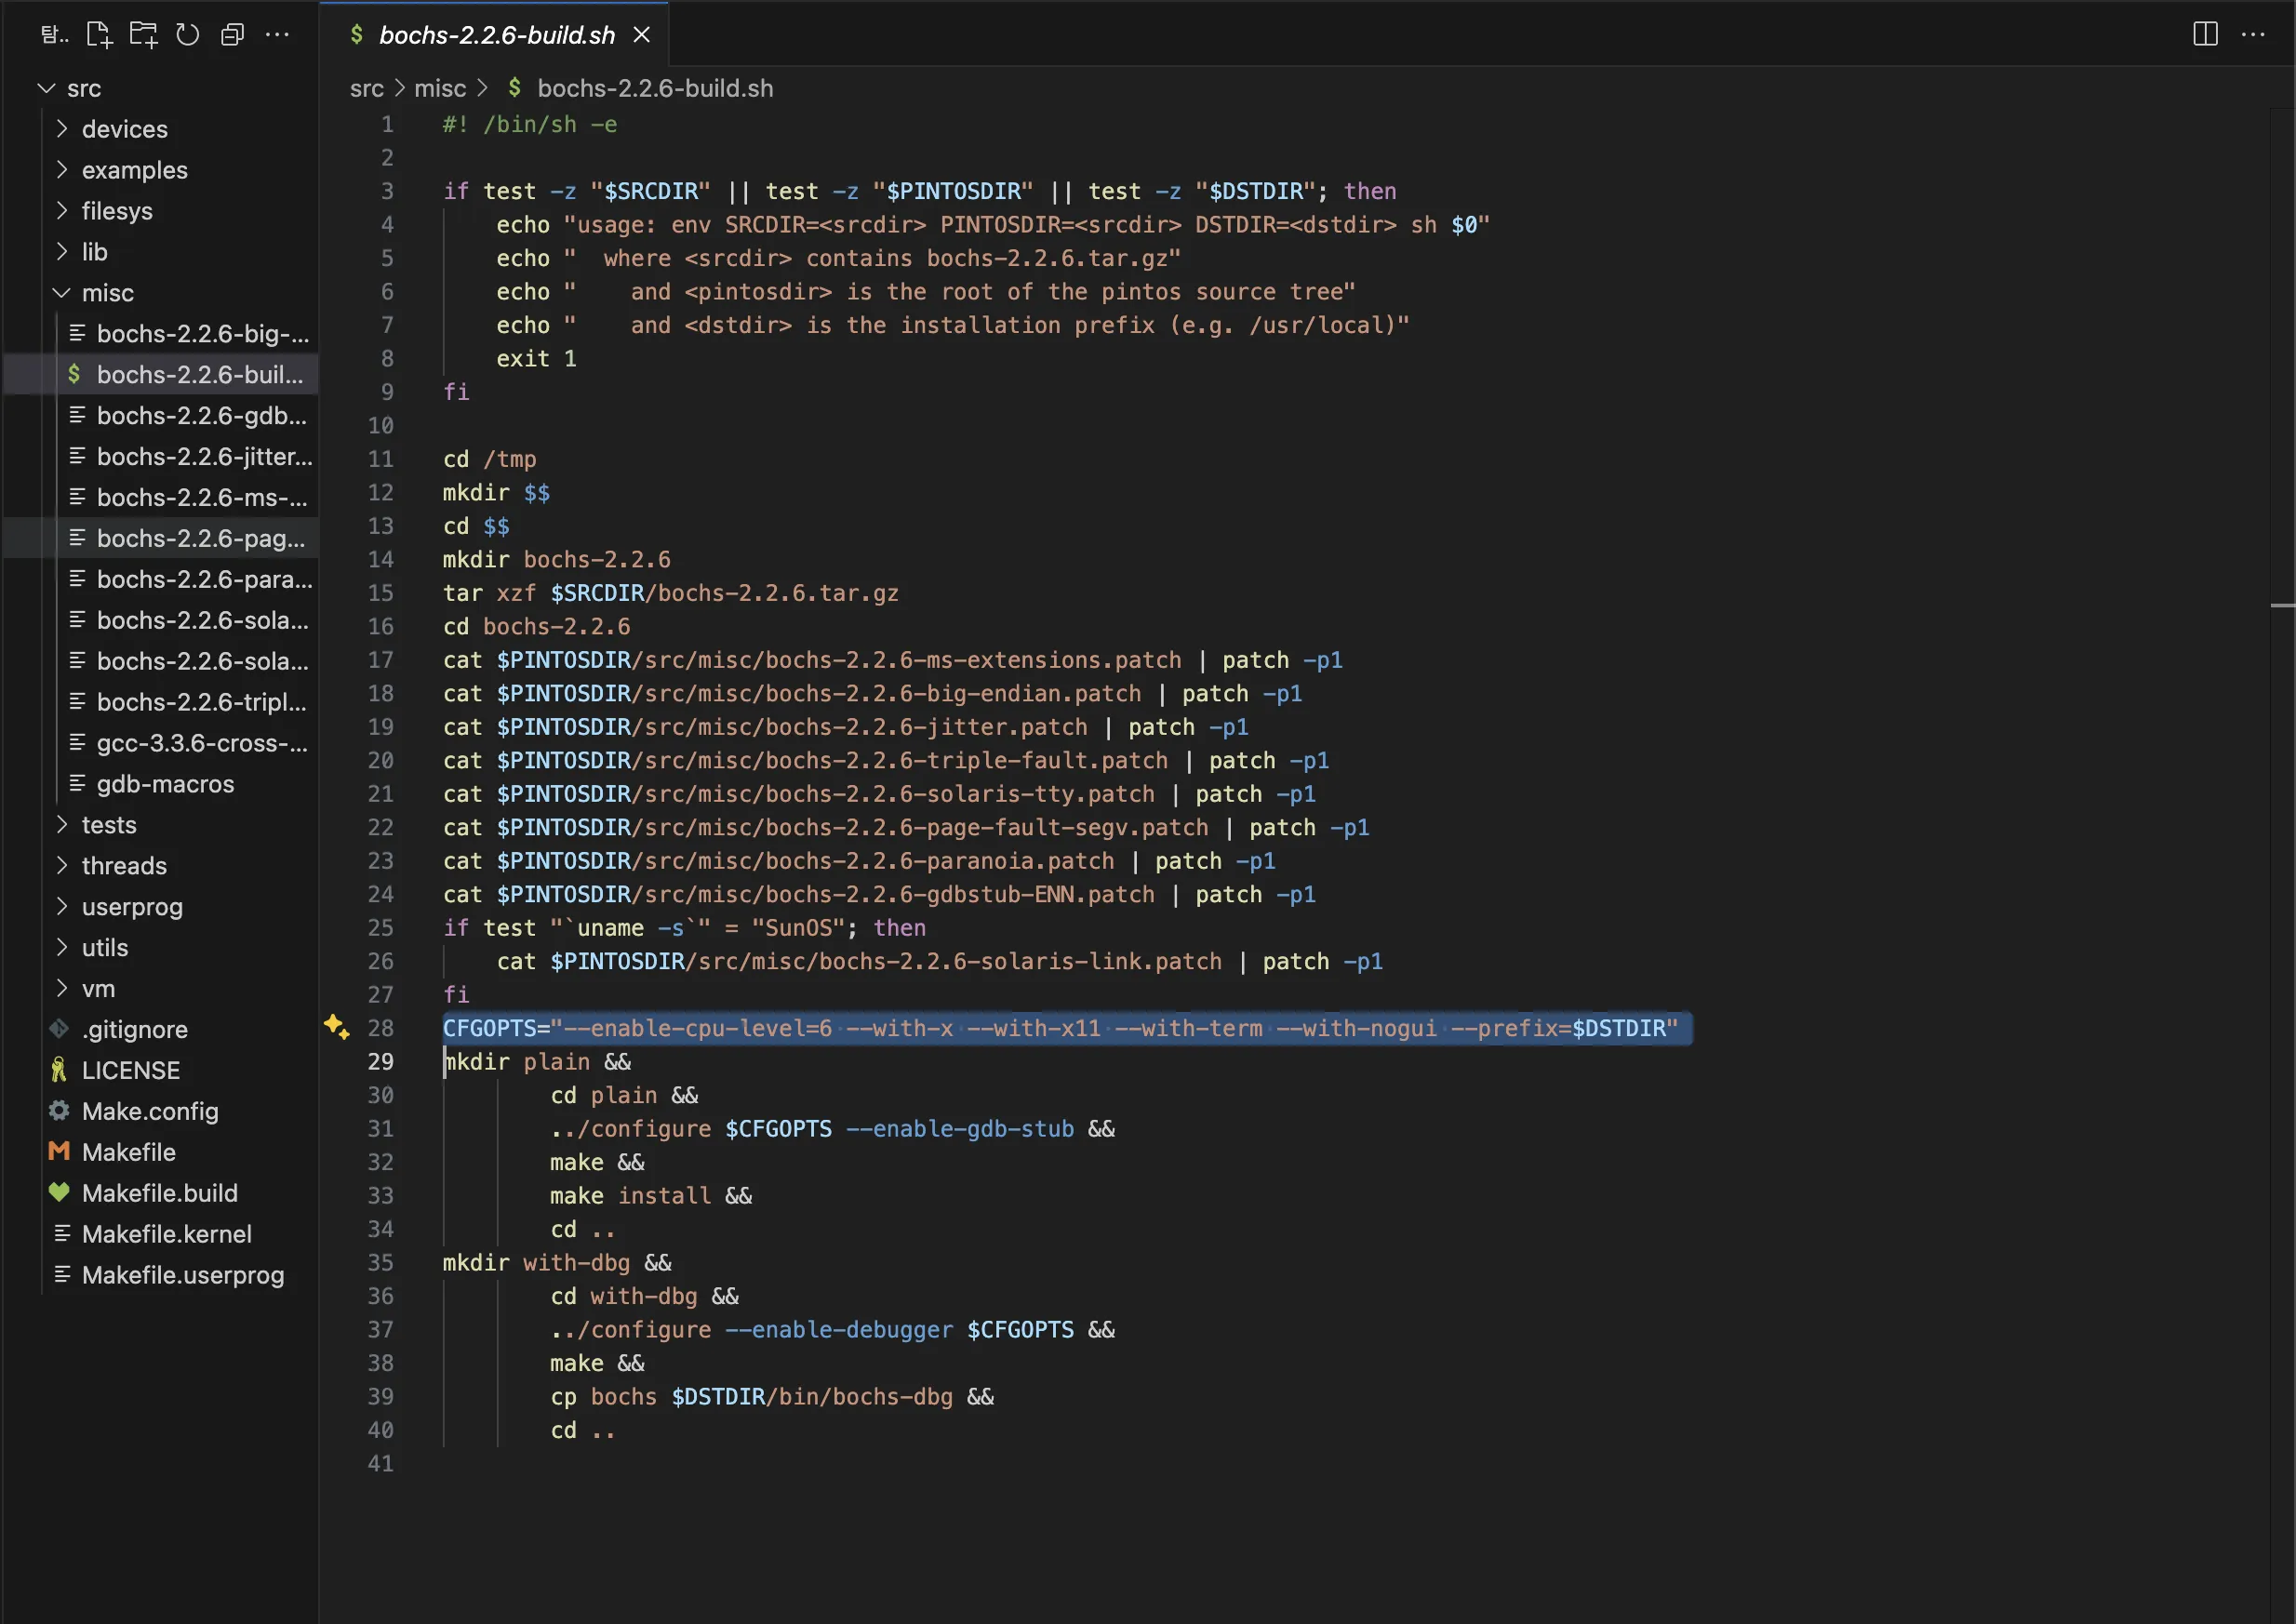Open the gdb-macros file
Image resolution: width=2296 pixels, height=1624 pixels.
(165, 784)
